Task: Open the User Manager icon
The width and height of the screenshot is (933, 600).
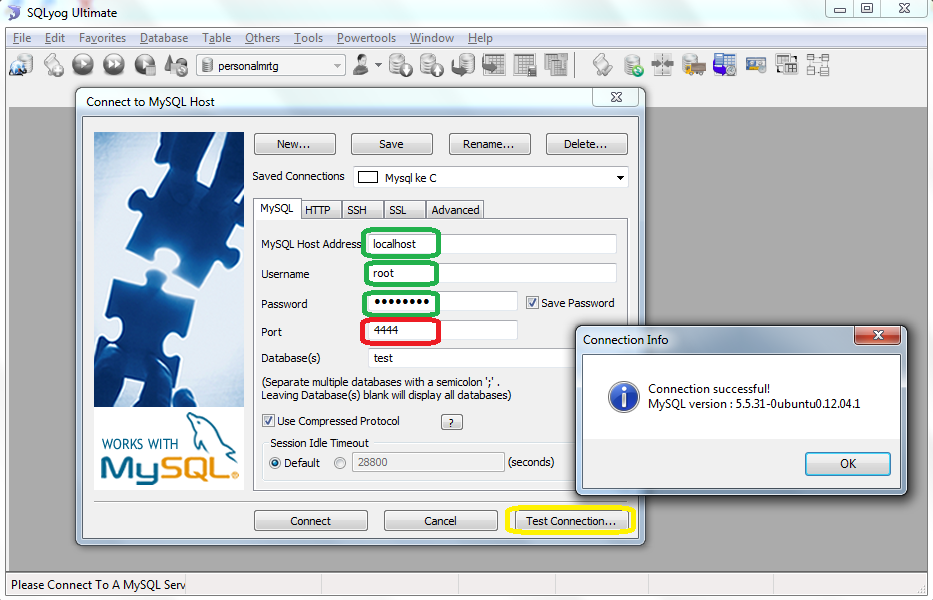Action: point(361,64)
